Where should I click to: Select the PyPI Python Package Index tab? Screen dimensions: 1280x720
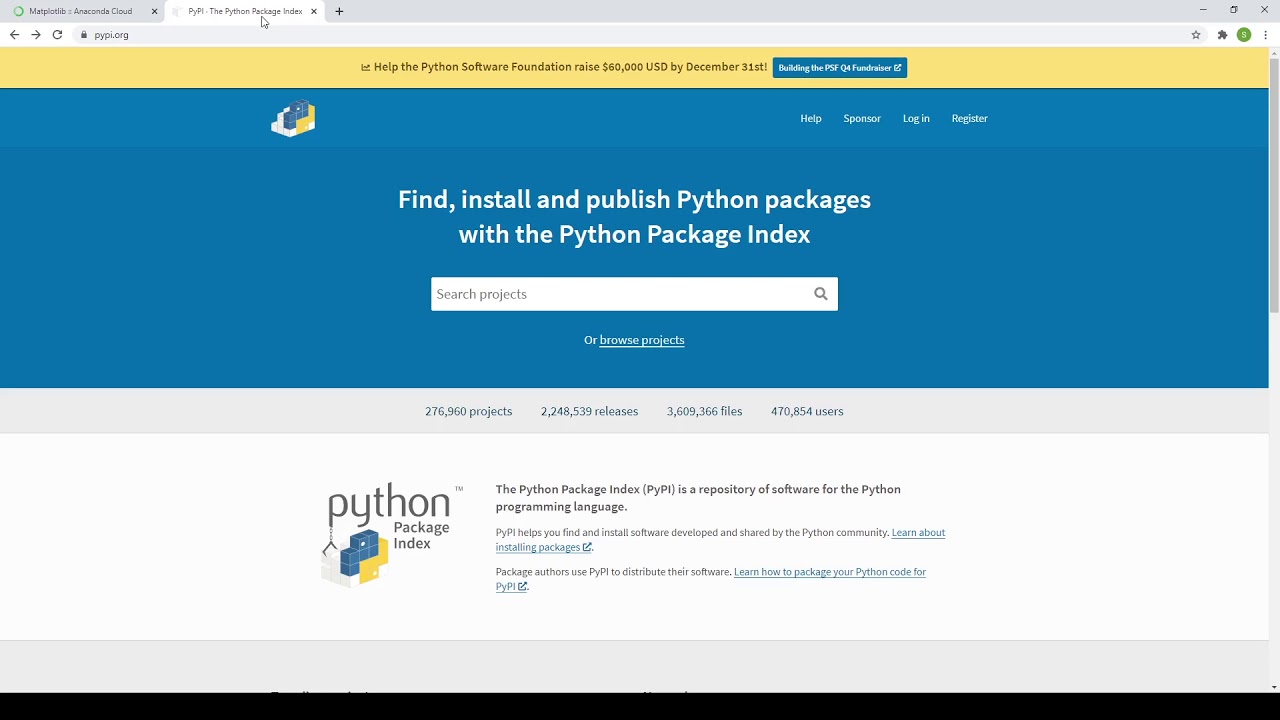point(245,11)
